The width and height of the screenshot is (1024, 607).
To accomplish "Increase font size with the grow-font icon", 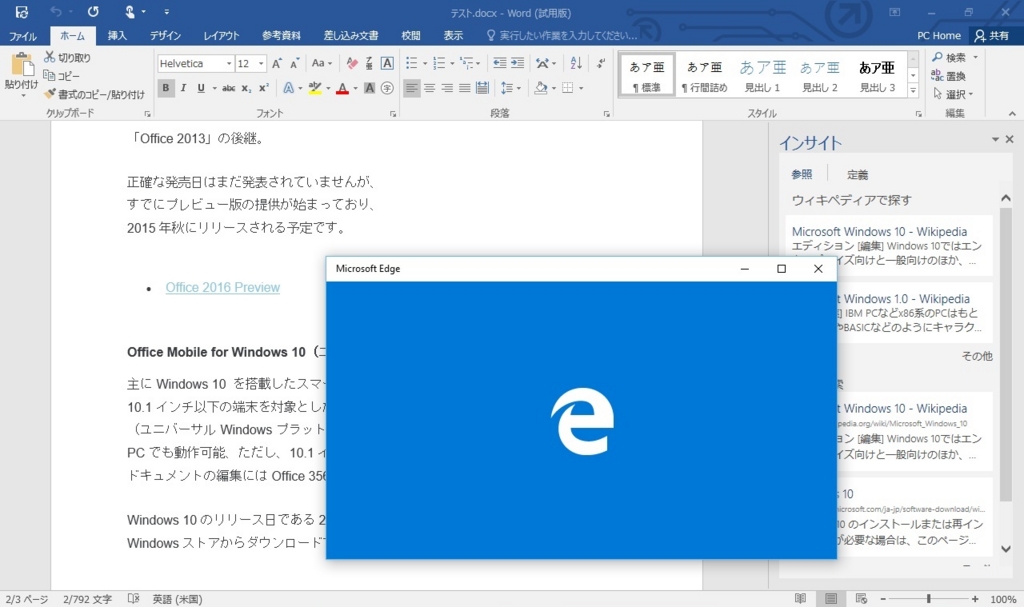I will (277, 63).
